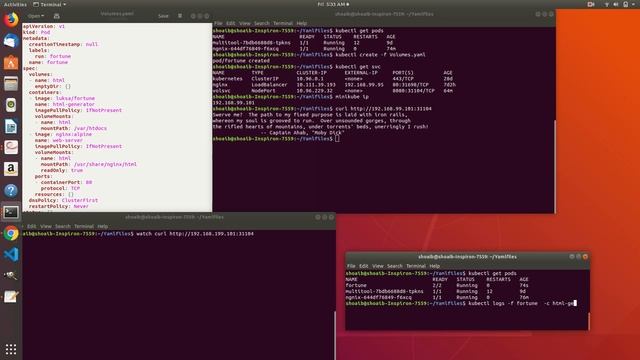The width and height of the screenshot is (640, 360).
Task: Launch Google Chrome from the dock
Action: 11,233
